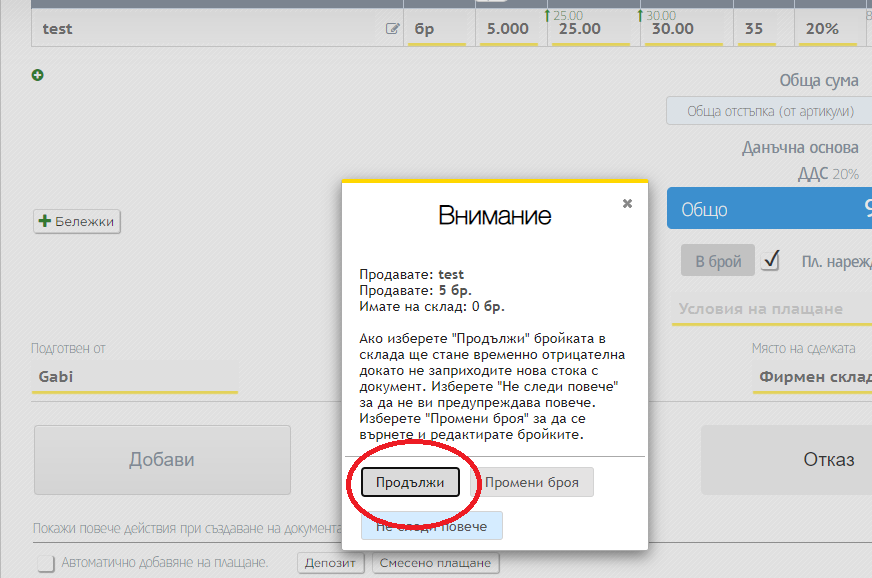Image resolution: width=872 pixels, height=578 pixels.
Task: Click the Обща отстъпка input field
Action: coord(768,111)
